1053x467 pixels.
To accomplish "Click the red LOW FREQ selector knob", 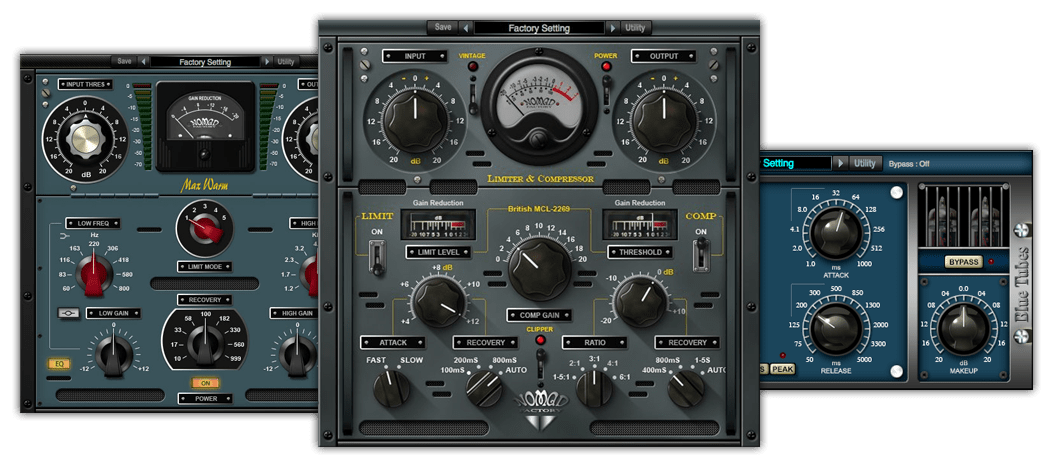I will coord(94,274).
